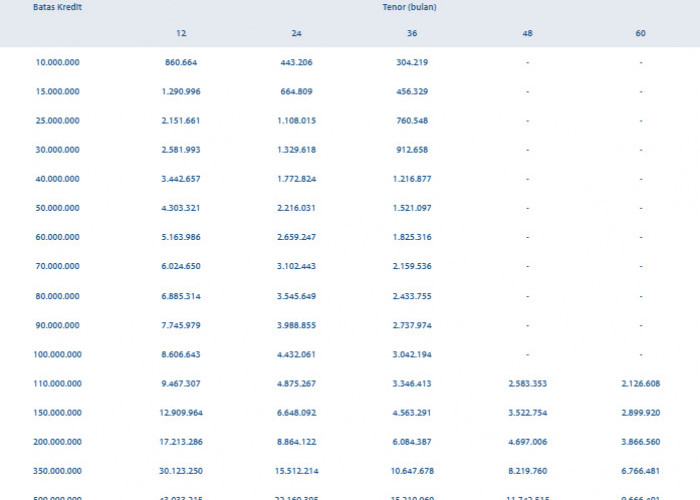This screenshot has height=500, width=700.
Task: Select the 12-month tenor column header
Action: [181, 33]
